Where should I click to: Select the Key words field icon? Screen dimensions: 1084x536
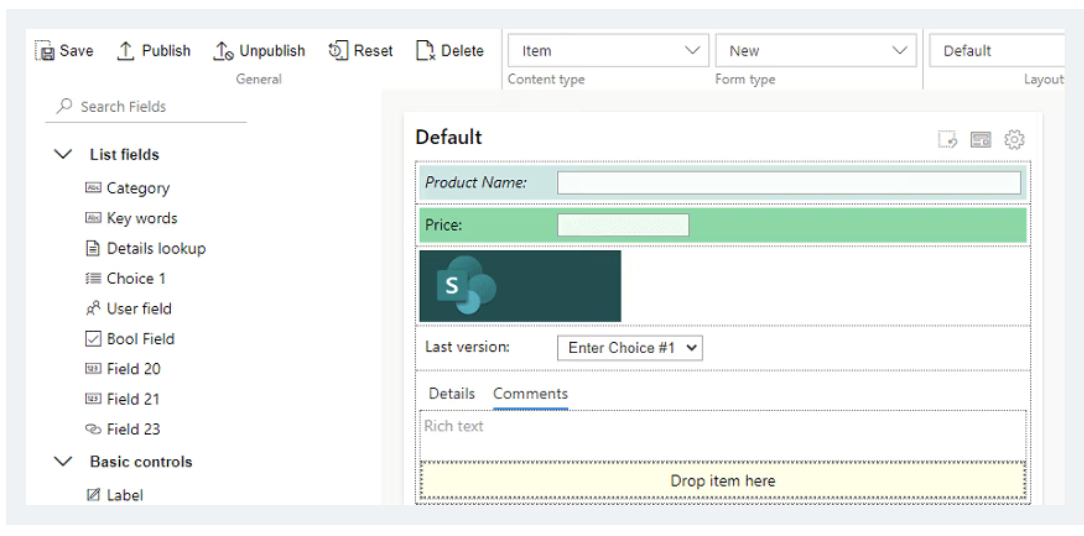click(x=93, y=218)
